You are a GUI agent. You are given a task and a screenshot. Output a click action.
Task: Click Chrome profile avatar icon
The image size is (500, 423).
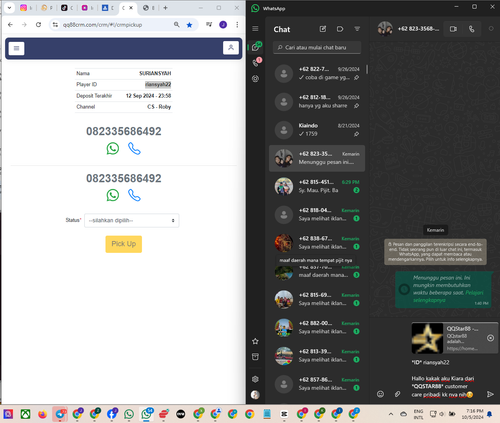[x=223, y=25]
